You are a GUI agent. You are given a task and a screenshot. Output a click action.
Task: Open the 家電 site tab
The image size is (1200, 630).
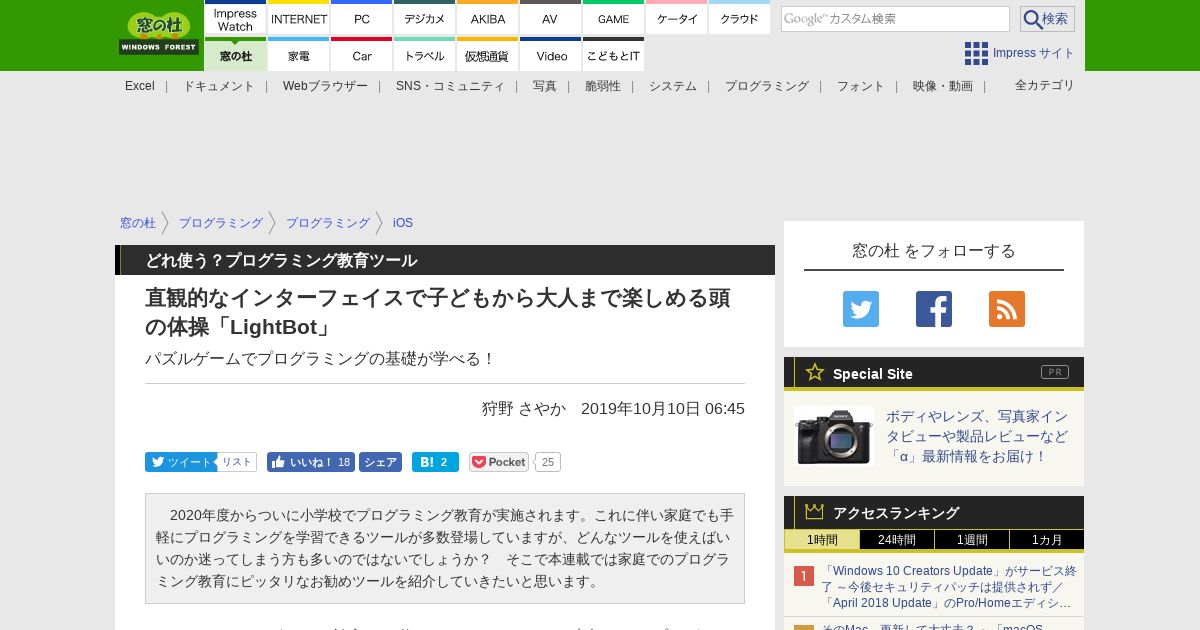299,54
